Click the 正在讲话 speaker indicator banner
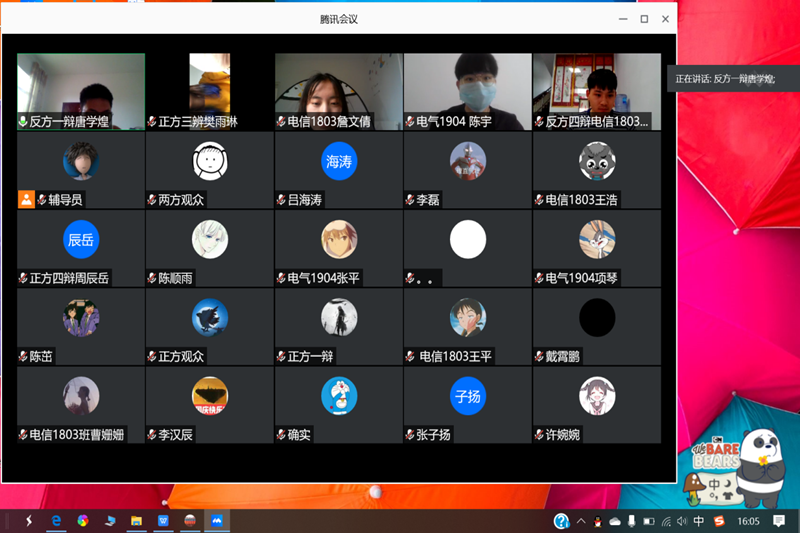This screenshot has width=800, height=533. coord(733,79)
